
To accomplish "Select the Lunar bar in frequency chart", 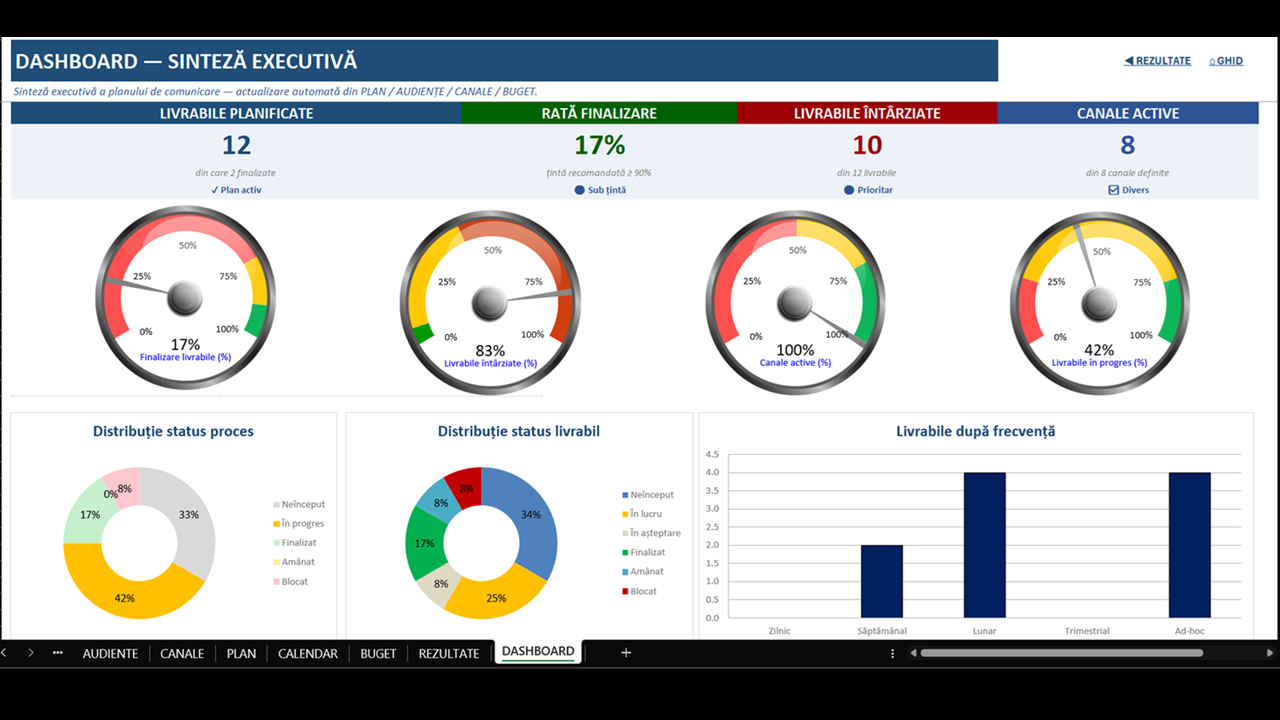I will [x=984, y=545].
